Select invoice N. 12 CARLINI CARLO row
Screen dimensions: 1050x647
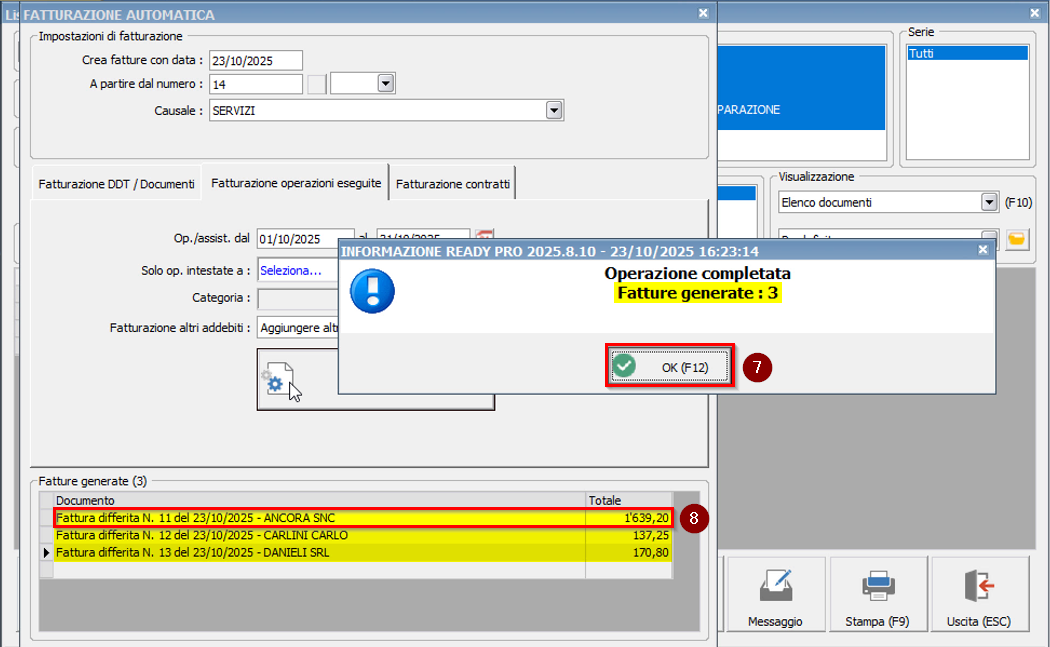pos(320,535)
